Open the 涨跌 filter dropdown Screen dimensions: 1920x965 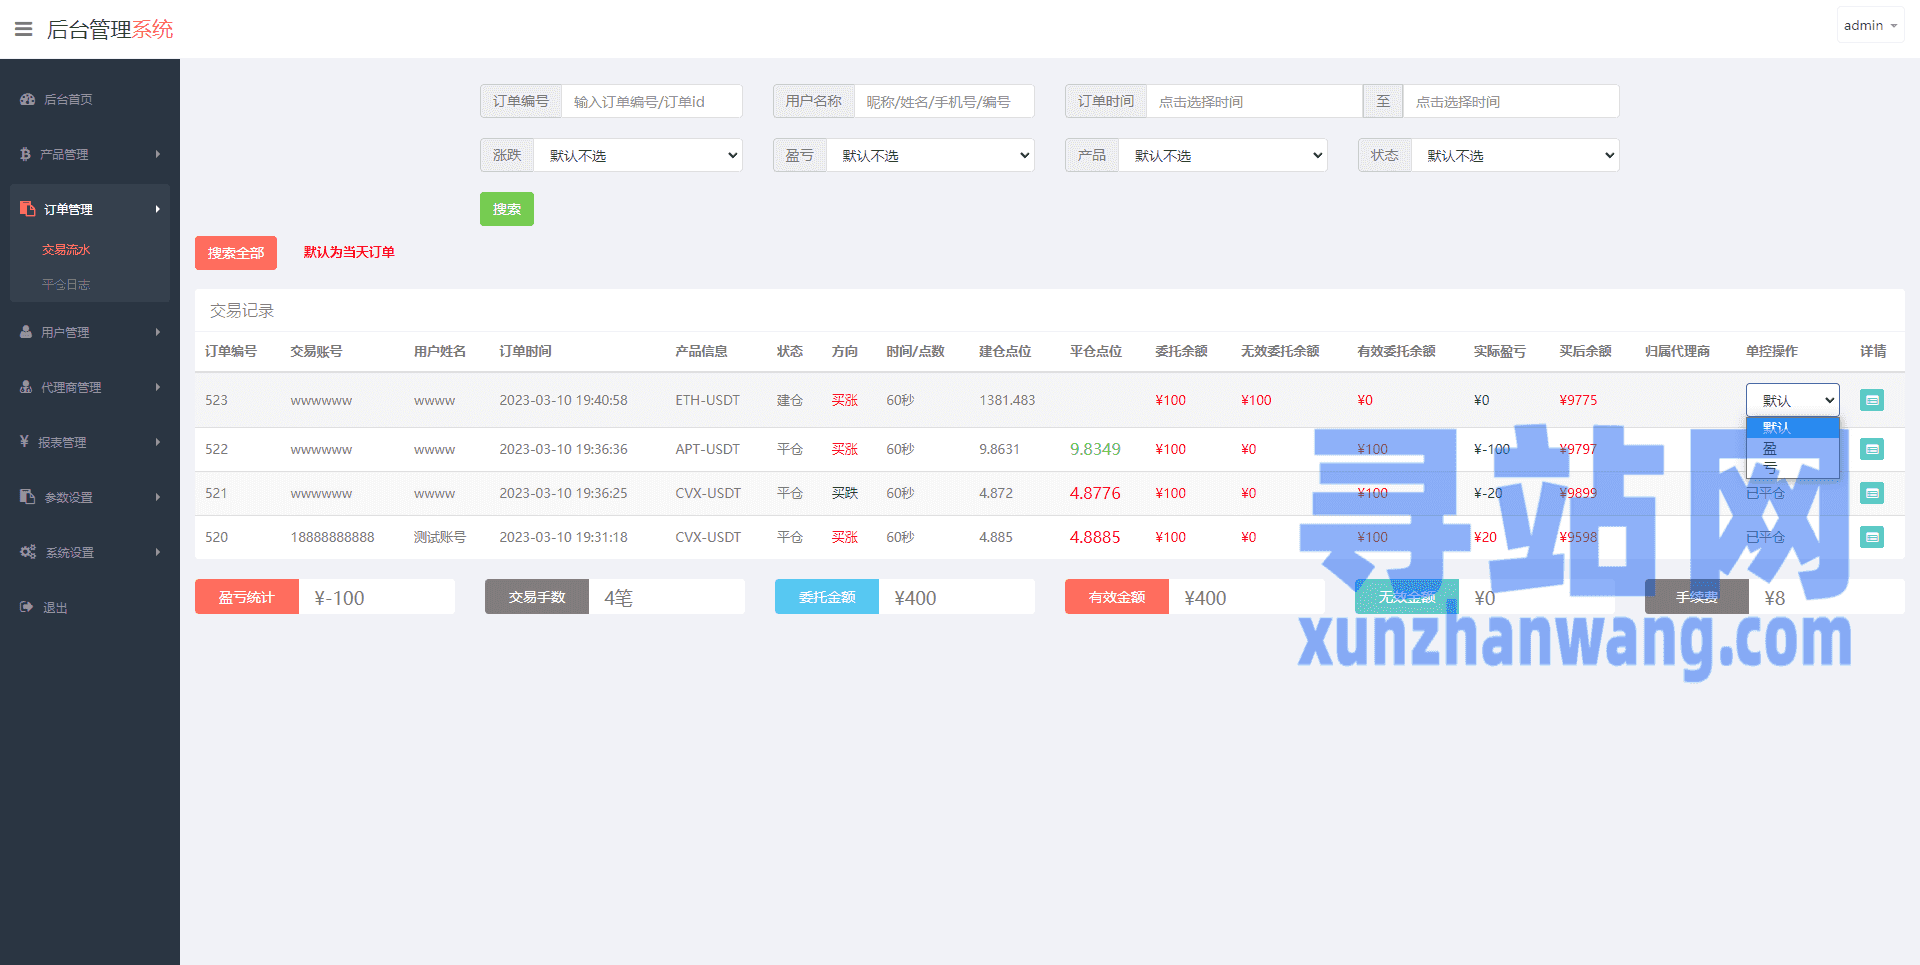click(x=637, y=155)
